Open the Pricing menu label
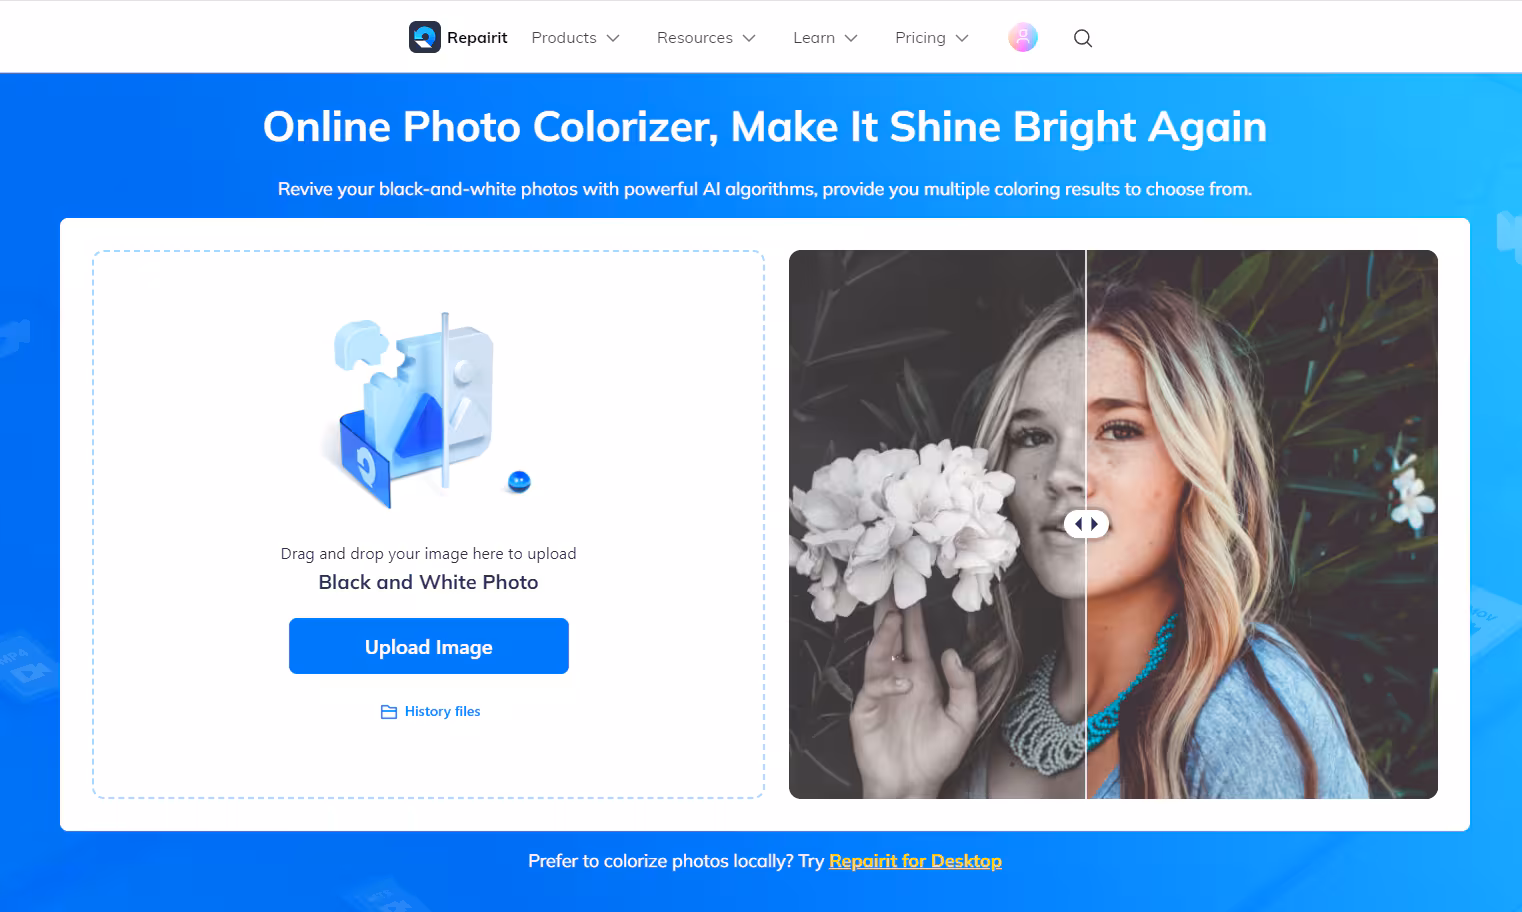 point(920,38)
